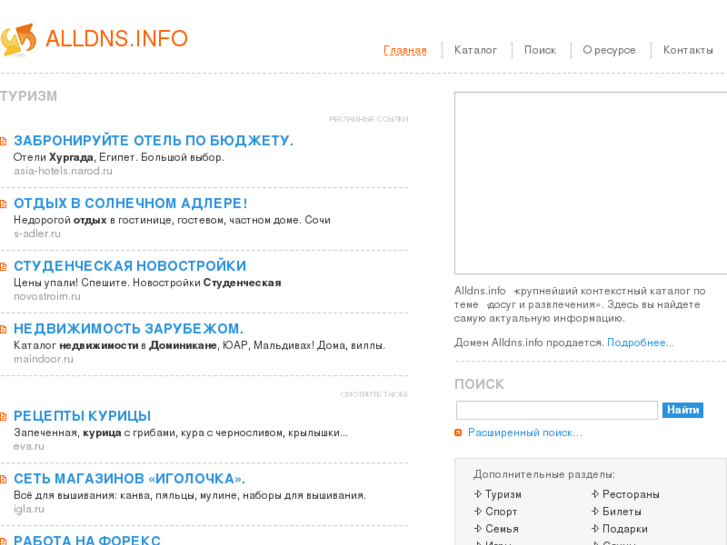Open the Главная menu item

(405, 50)
